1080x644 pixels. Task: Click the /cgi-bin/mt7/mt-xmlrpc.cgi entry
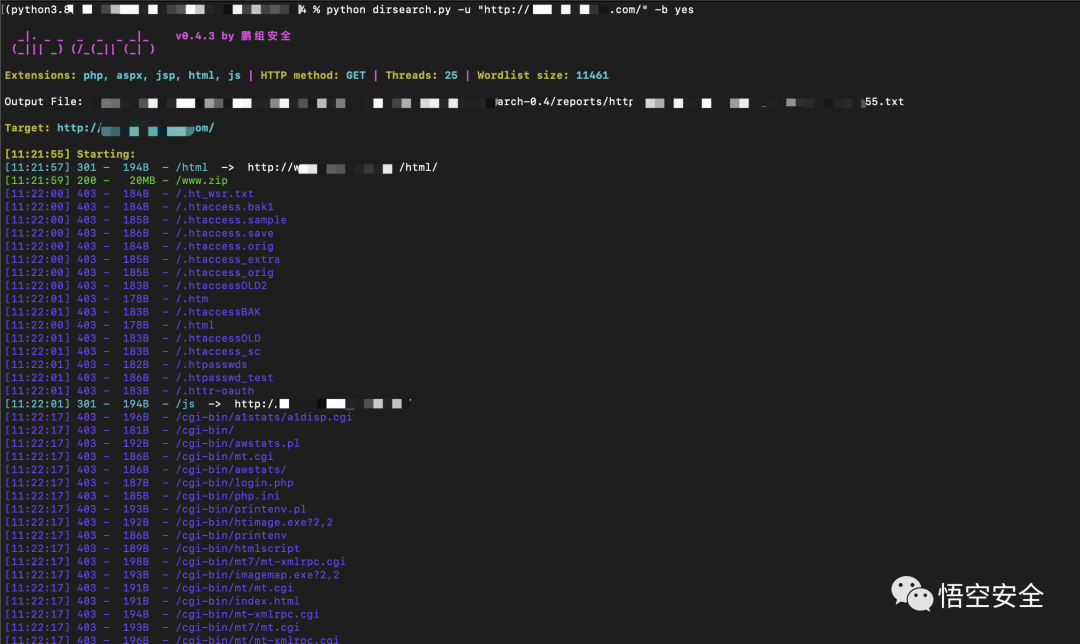tap(260, 561)
